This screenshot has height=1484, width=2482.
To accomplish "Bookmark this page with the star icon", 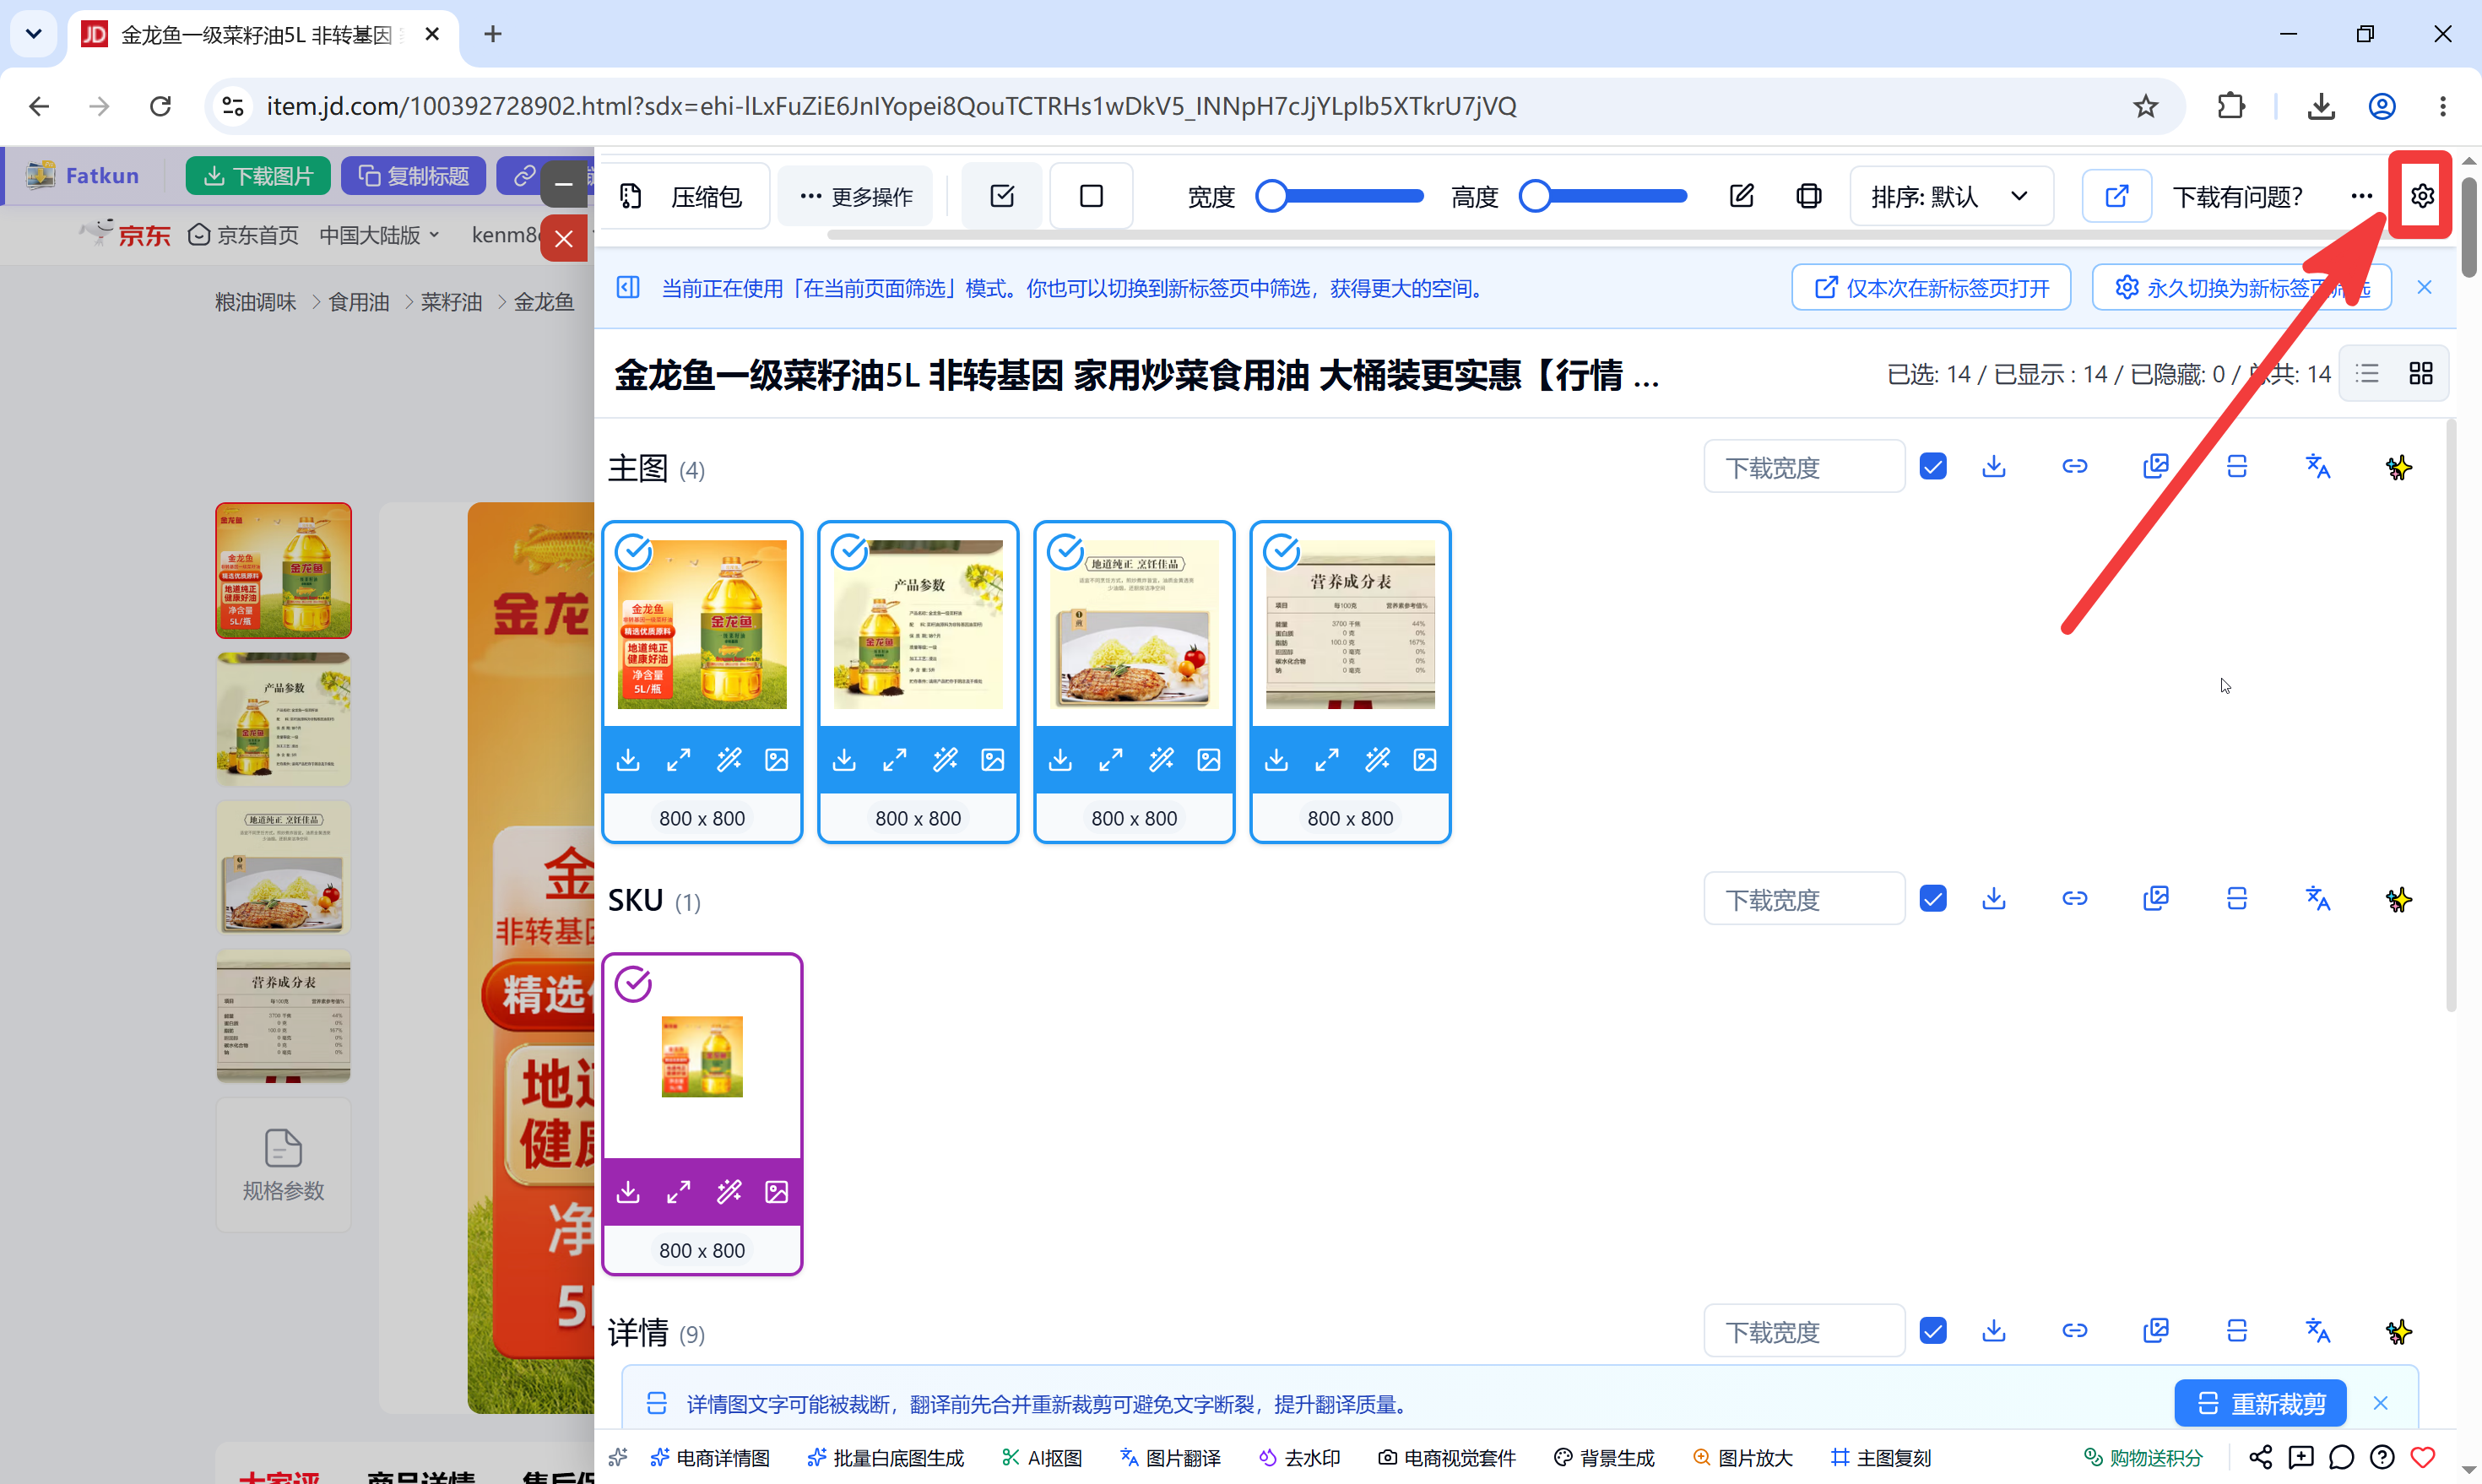I will click(x=2145, y=106).
